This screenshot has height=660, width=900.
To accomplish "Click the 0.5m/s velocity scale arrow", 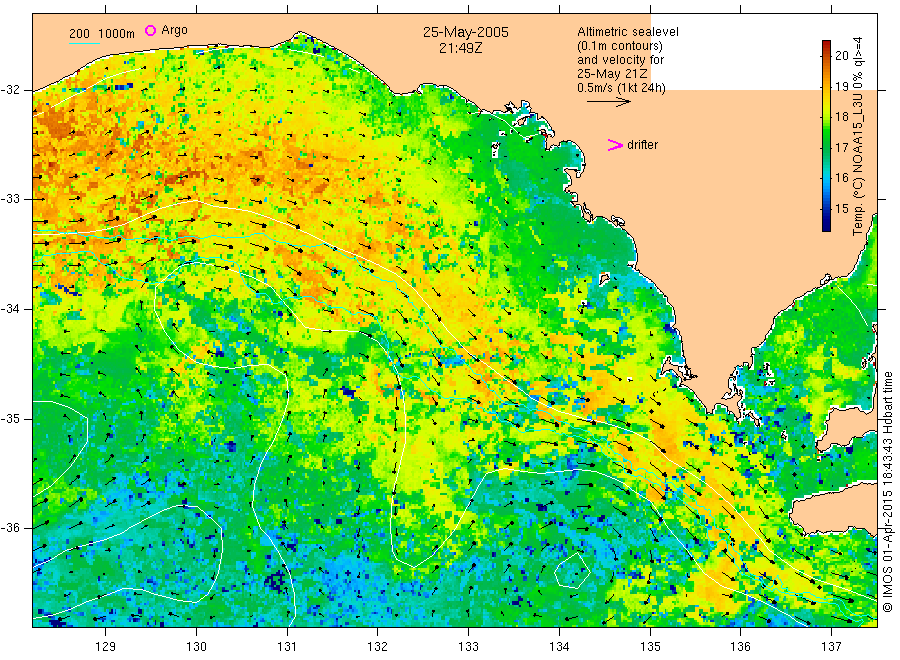I will [608, 102].
